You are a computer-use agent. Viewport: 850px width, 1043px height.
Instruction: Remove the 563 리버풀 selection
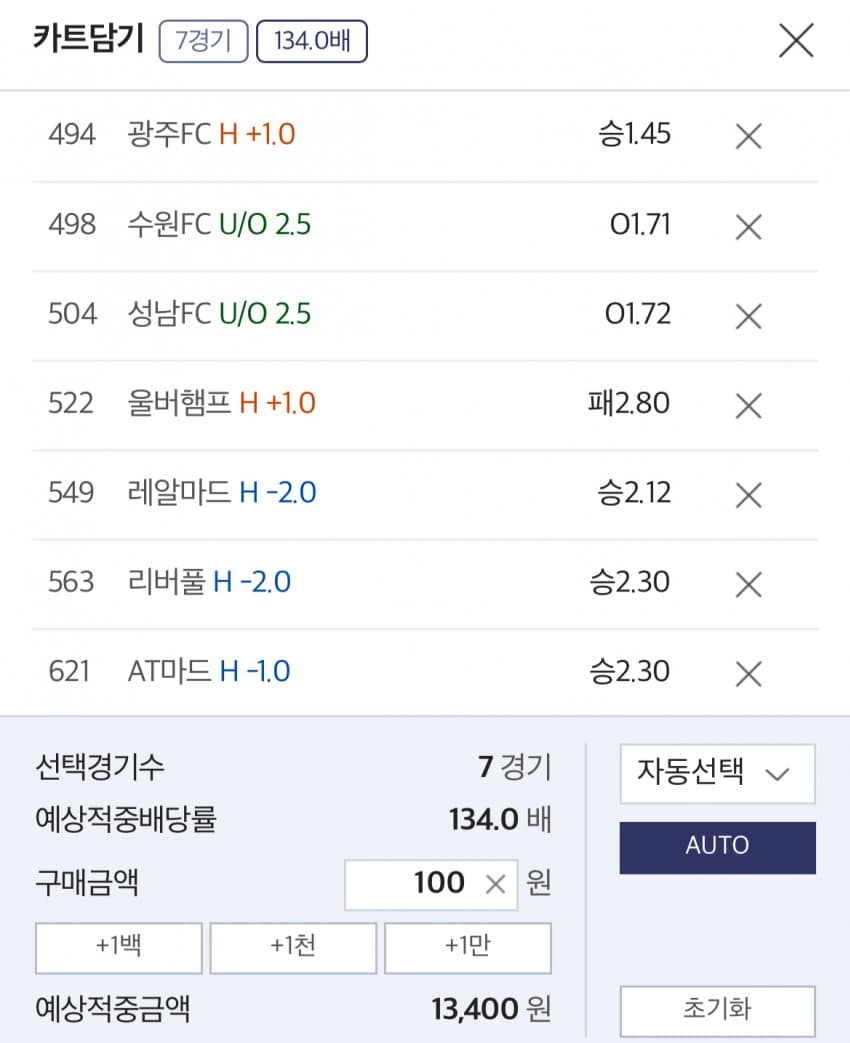coord(749,584)
